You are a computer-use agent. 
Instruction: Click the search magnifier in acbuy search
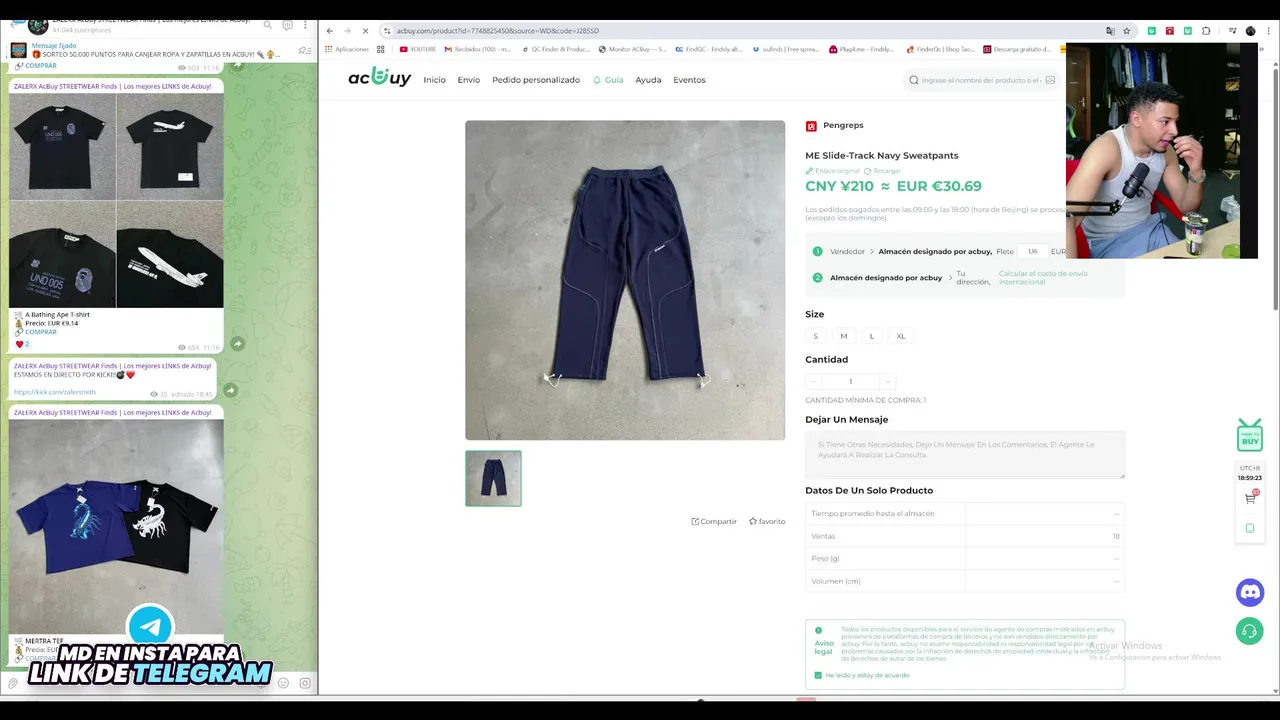point(913,80)
